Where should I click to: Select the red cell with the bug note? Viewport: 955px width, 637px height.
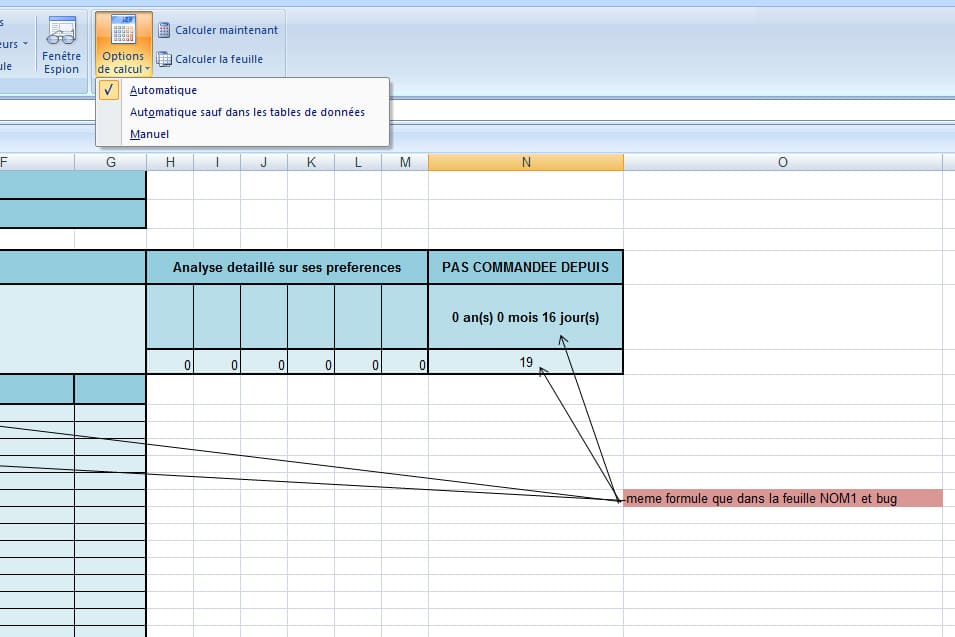pos(782,498)
